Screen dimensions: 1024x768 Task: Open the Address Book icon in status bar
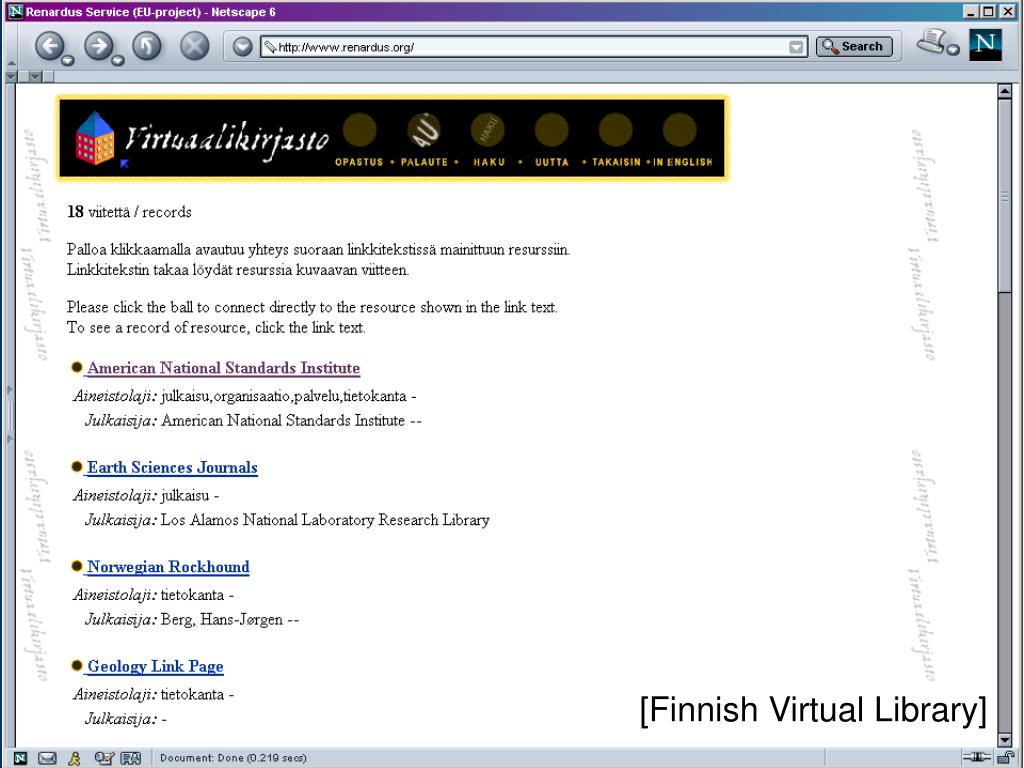click(131, 758)
